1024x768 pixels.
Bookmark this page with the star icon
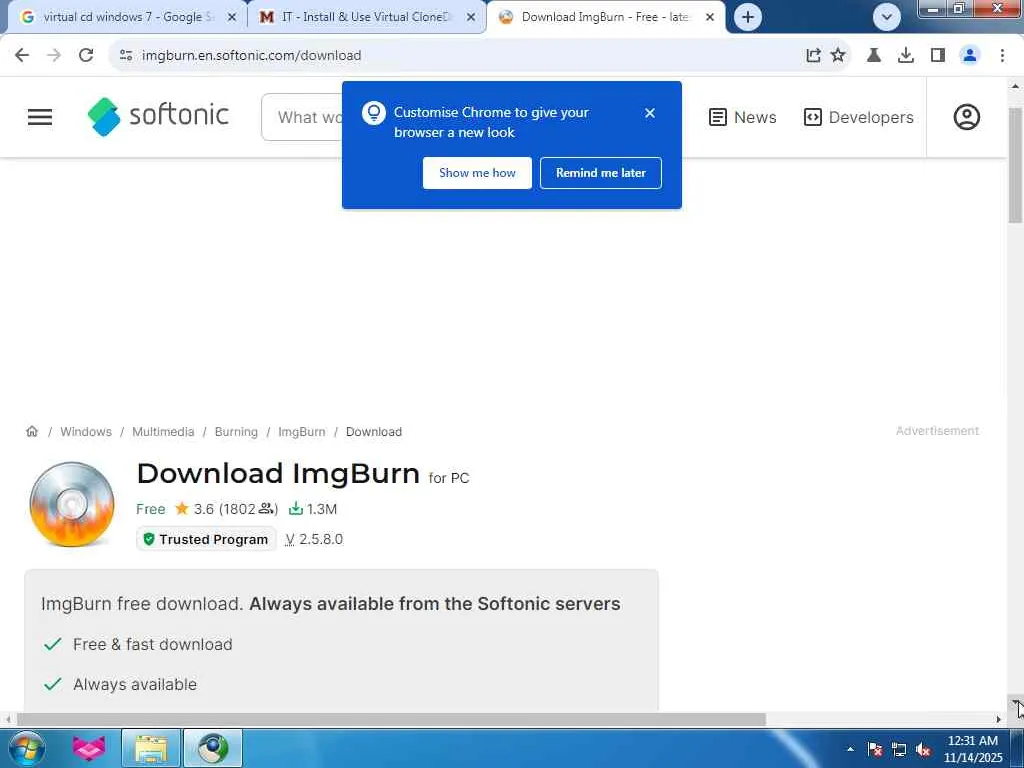pos(838,56)
